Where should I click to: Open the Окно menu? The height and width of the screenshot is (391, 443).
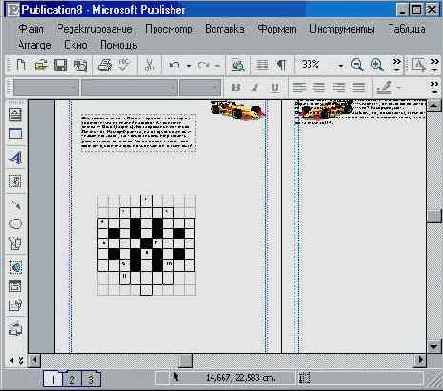pos(76,45)
